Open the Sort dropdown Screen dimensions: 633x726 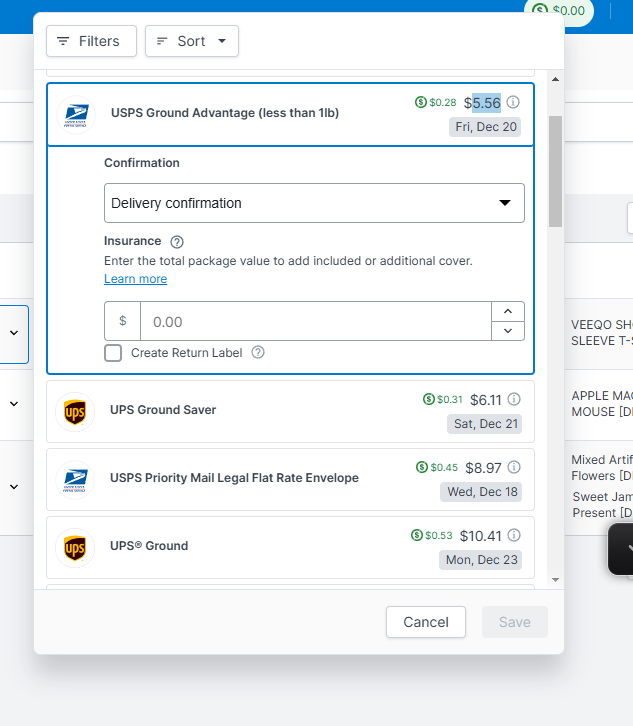[192, 41]
